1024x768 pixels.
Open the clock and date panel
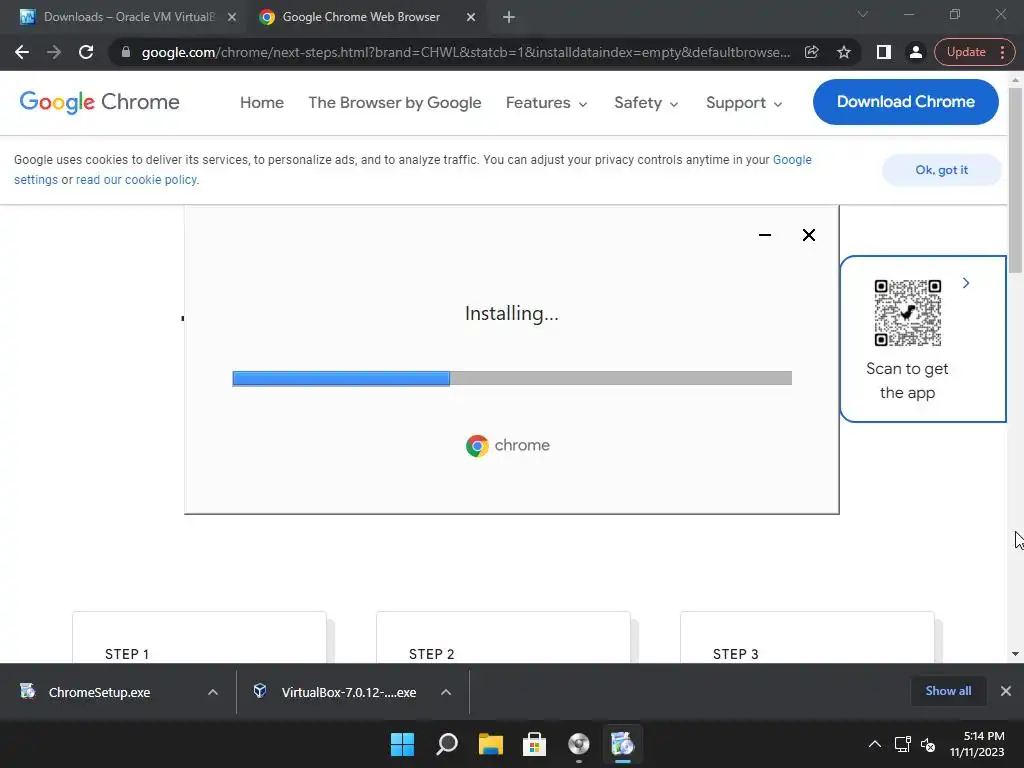(x=977, y=744)
